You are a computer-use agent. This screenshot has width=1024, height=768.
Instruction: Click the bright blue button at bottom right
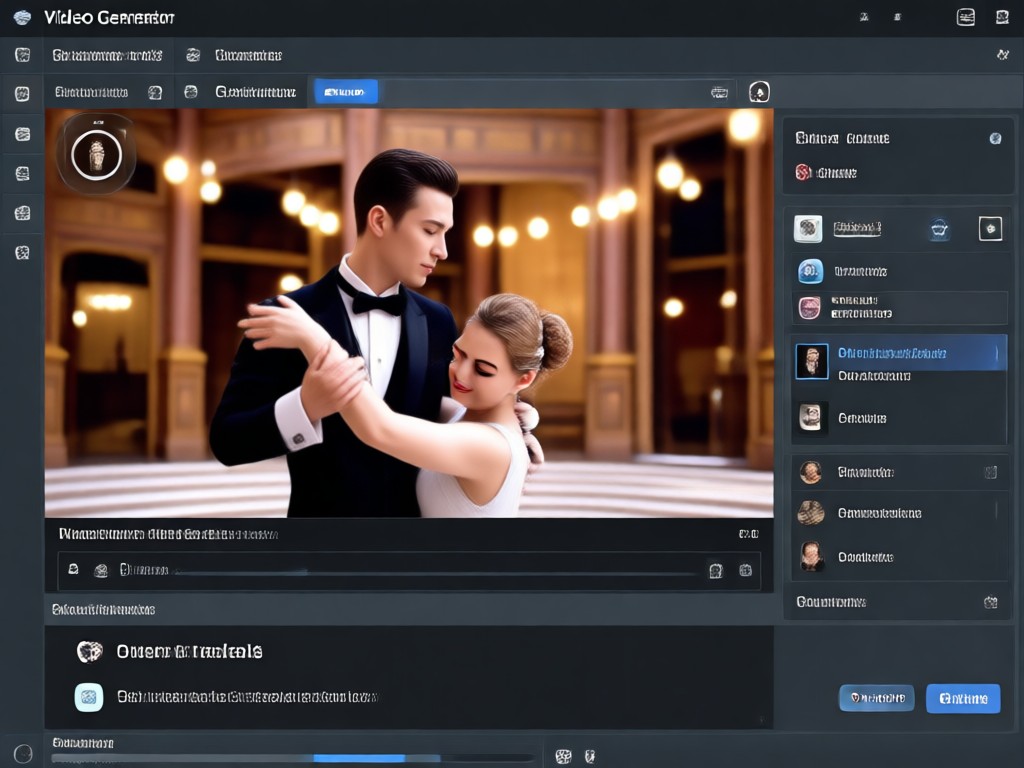[x=963, y=699]
